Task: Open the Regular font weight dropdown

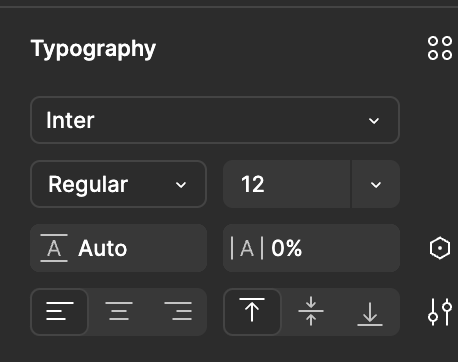Action: coord(118,184)
